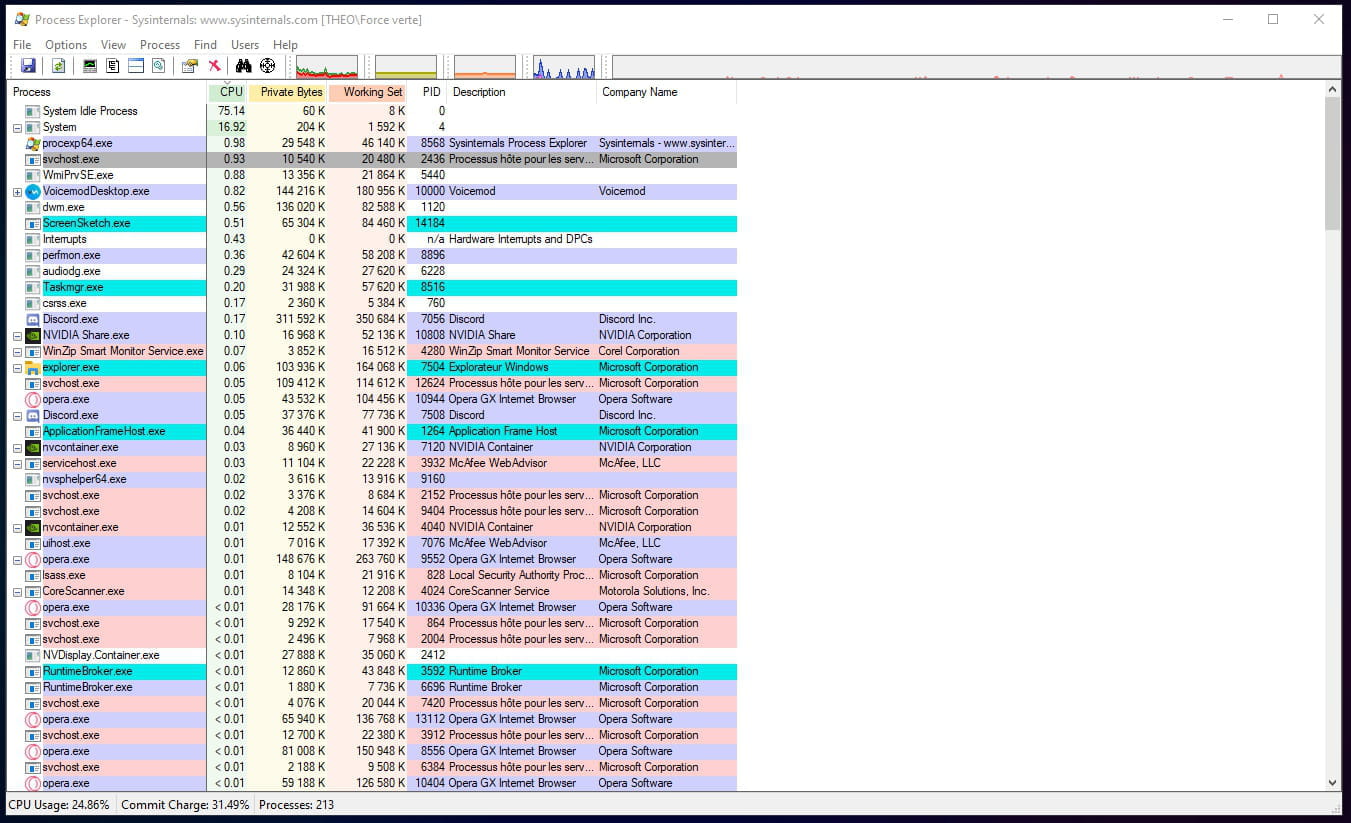Click the nvcontainer.exe icon on the PID 4040 row
1351x823 pixels.
point(32,527)
